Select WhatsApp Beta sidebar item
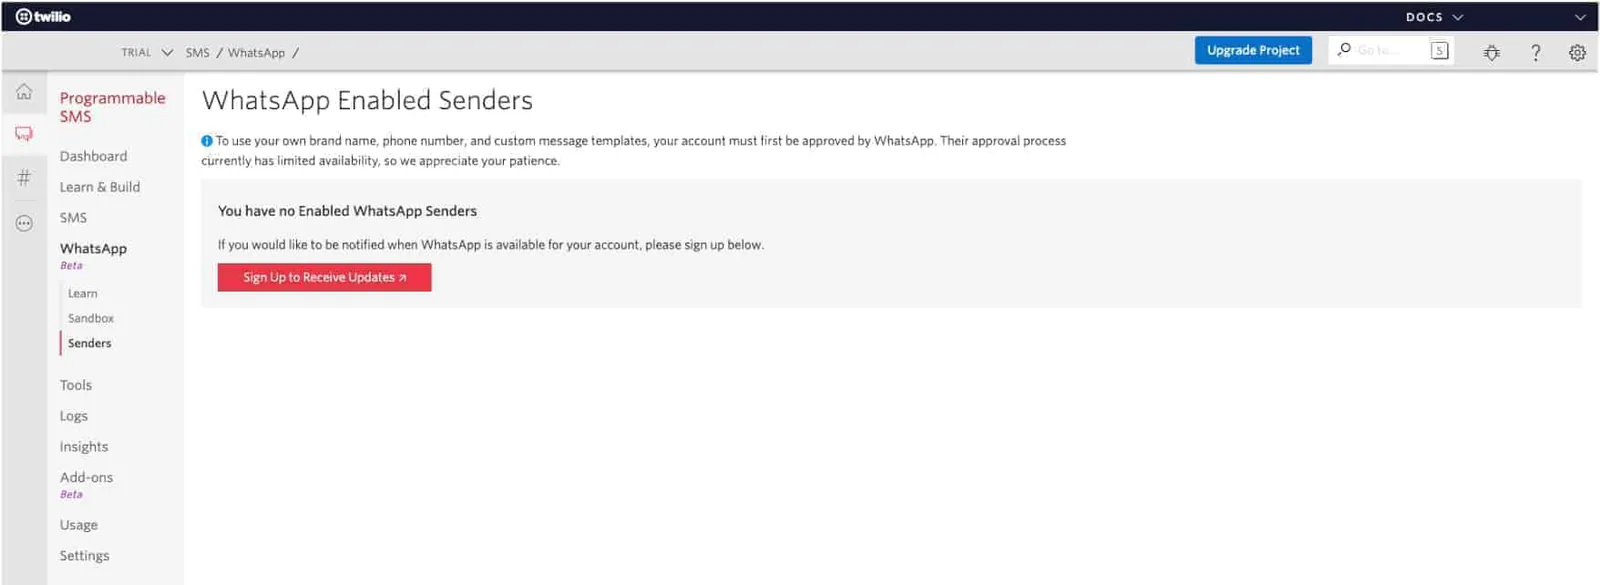The height and width of the screenshot is (585, 1600). [93, 255]
